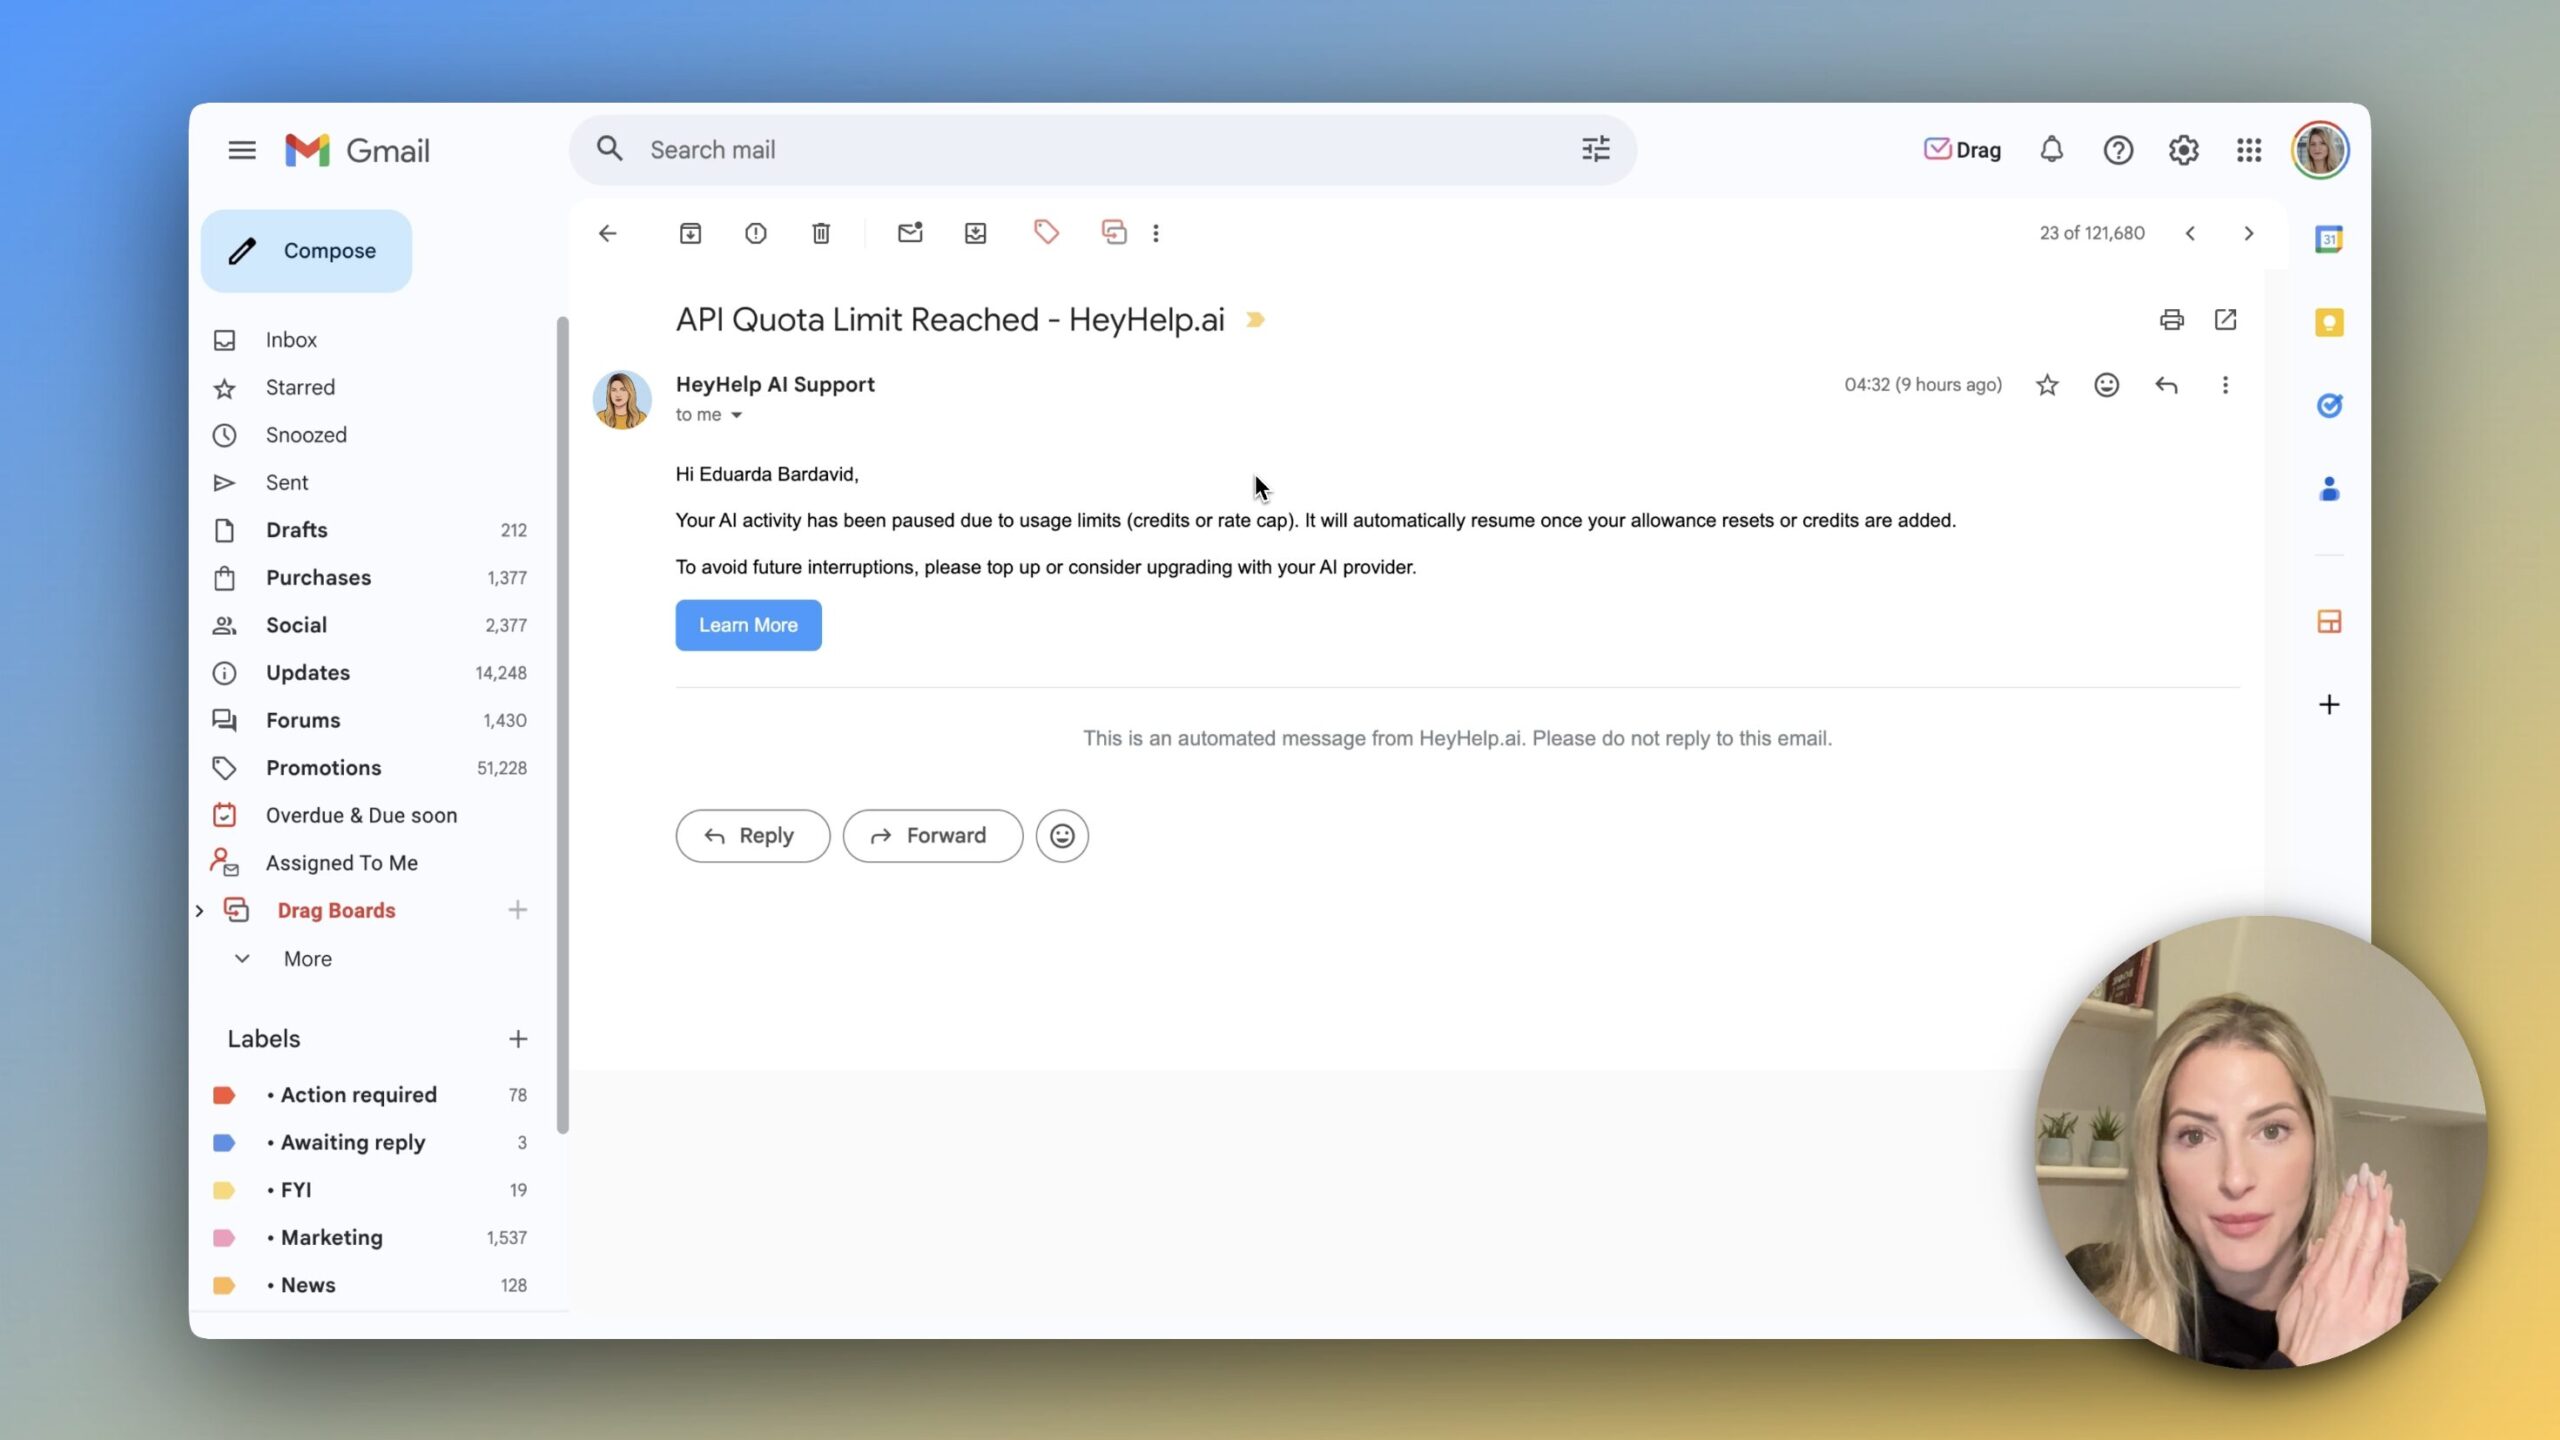
Task: Delete the email with trash icon
Action: [820, 233]
